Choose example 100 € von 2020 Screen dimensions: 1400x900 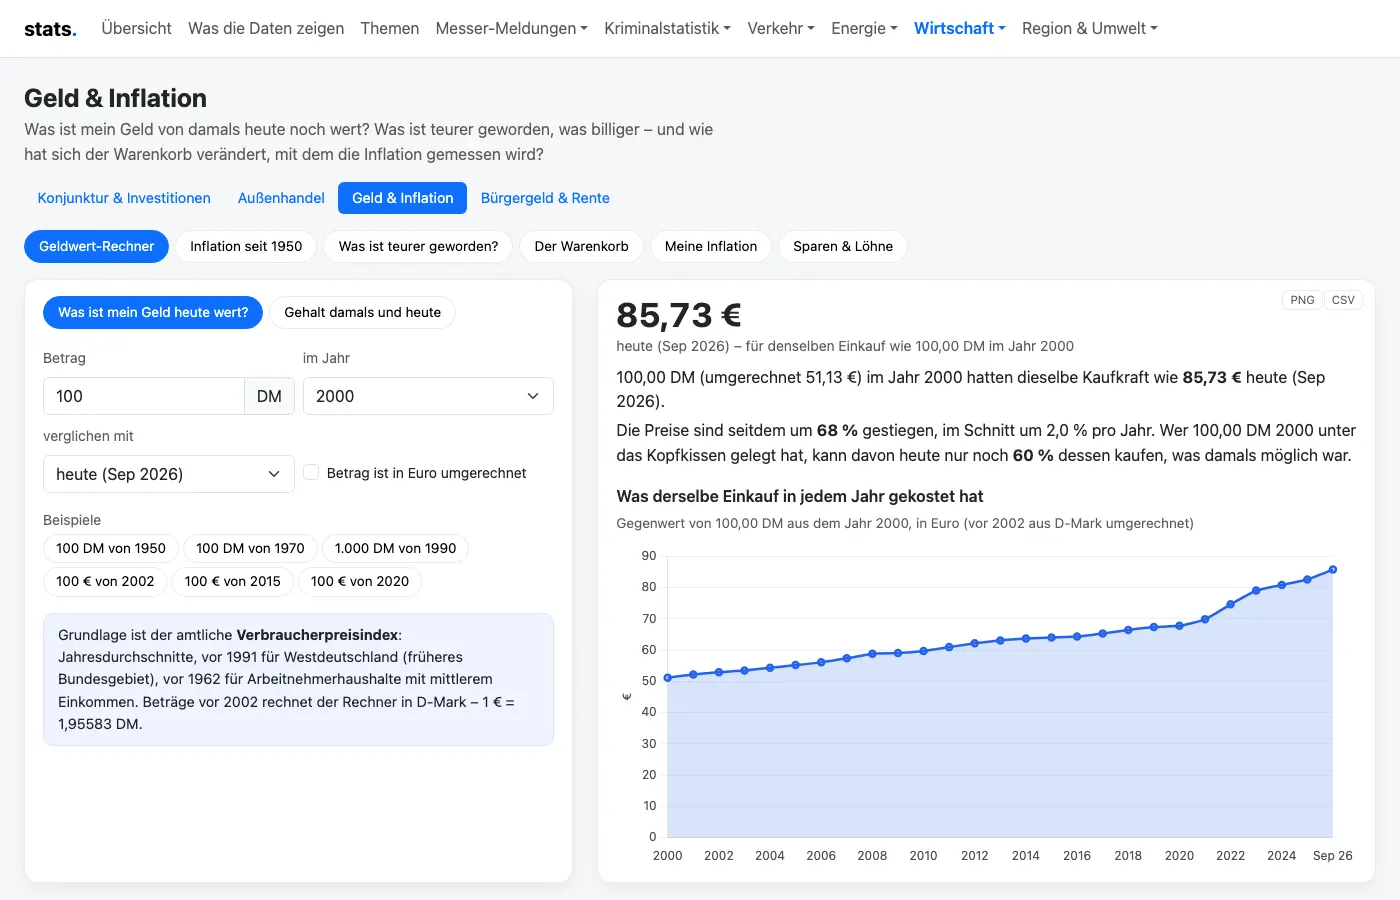[x=360, y=581]
